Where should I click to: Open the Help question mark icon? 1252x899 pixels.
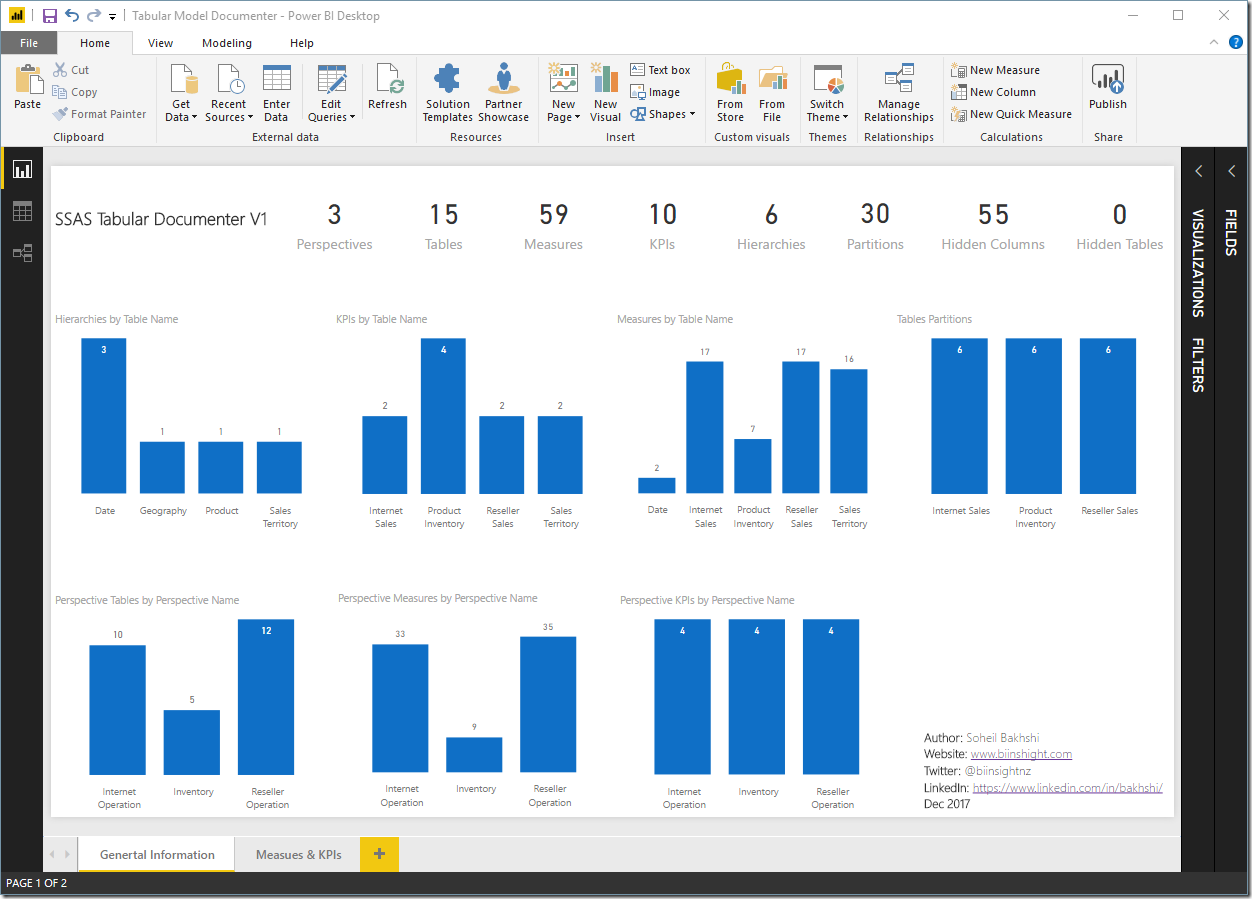(1236, 42)
